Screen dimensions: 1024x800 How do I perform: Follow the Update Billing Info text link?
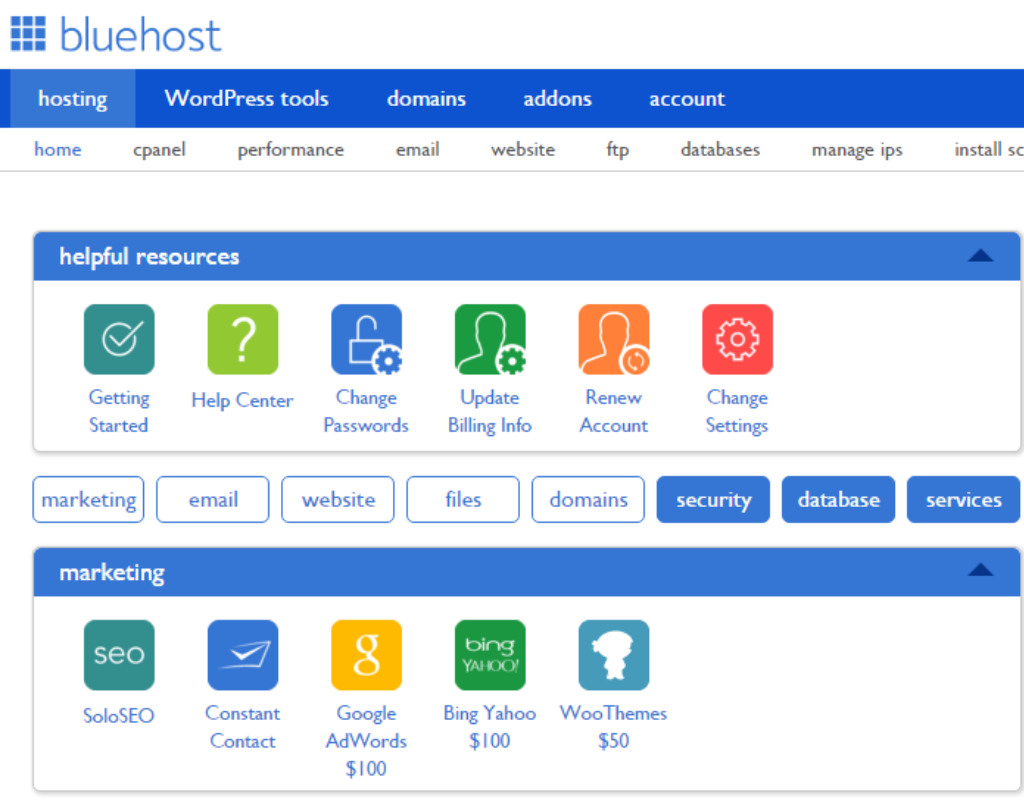tap(490, 411)
